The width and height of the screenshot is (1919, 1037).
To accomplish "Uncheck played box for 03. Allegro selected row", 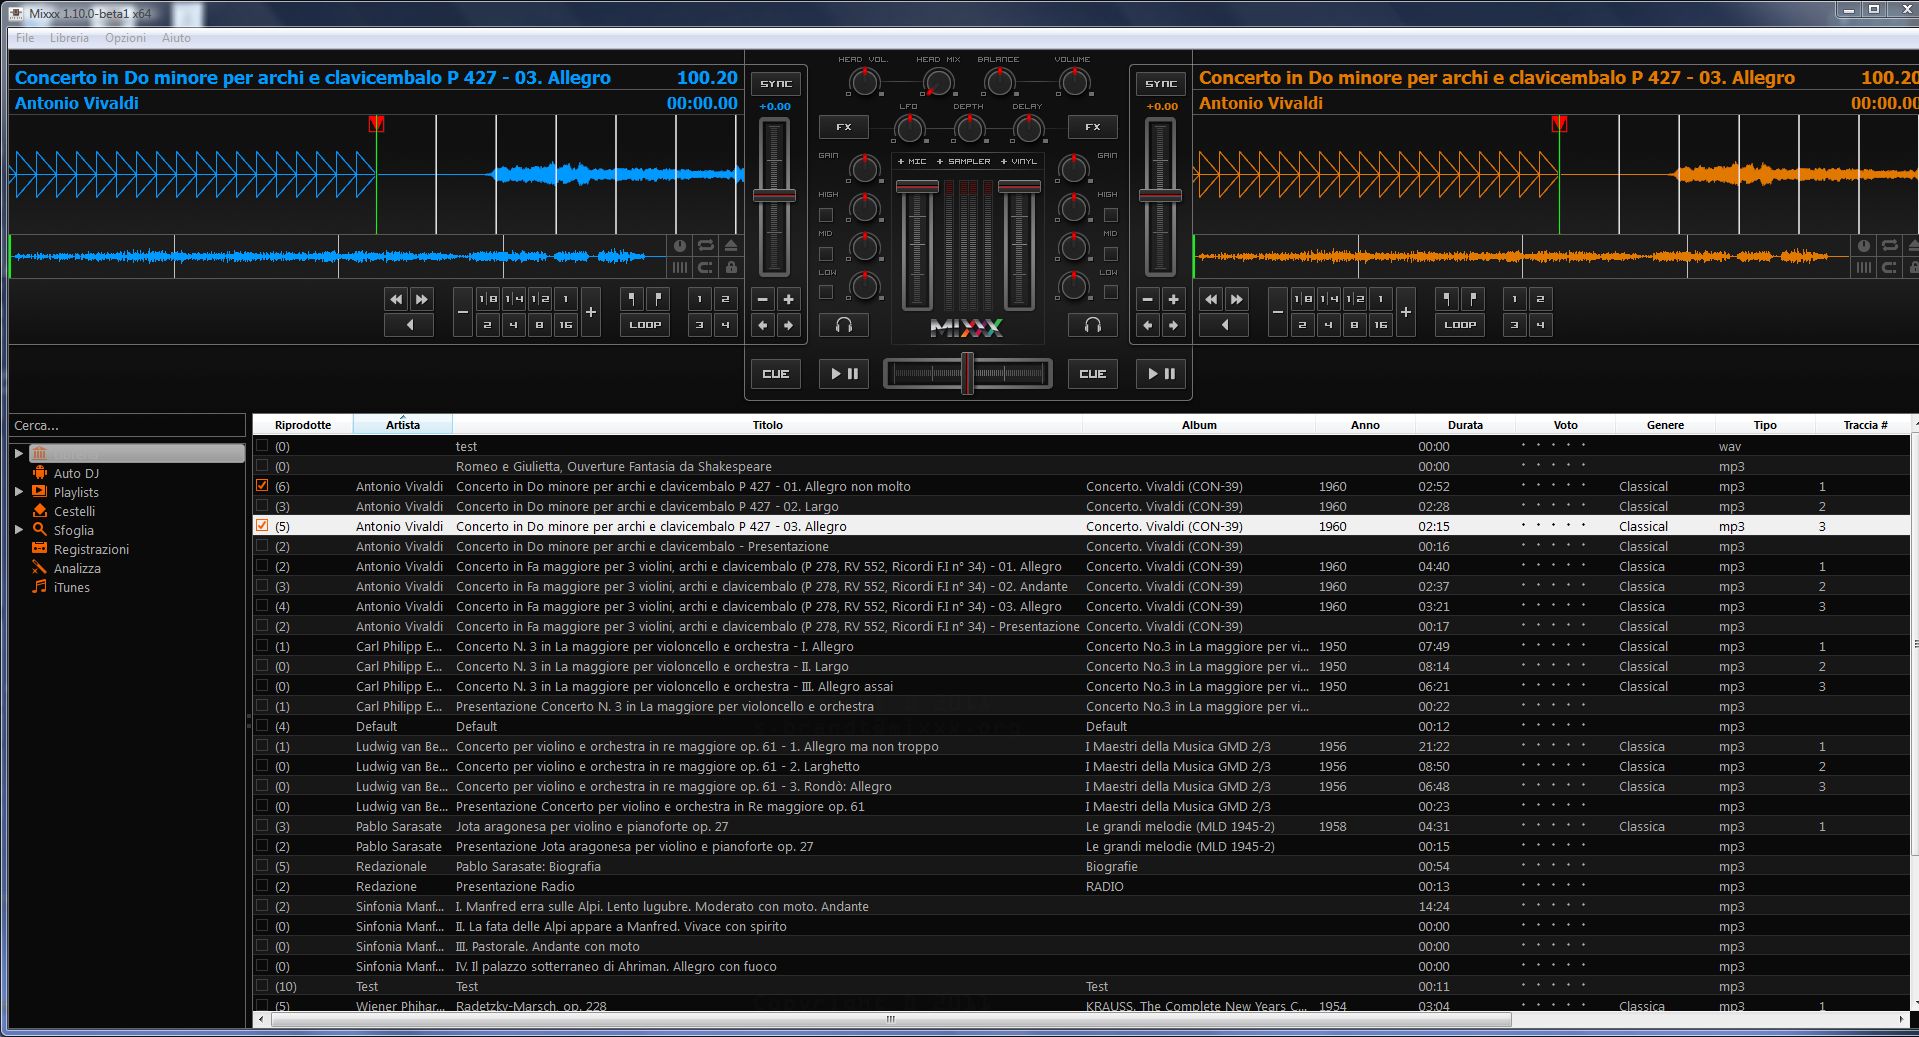I will (x=262, y=525).
